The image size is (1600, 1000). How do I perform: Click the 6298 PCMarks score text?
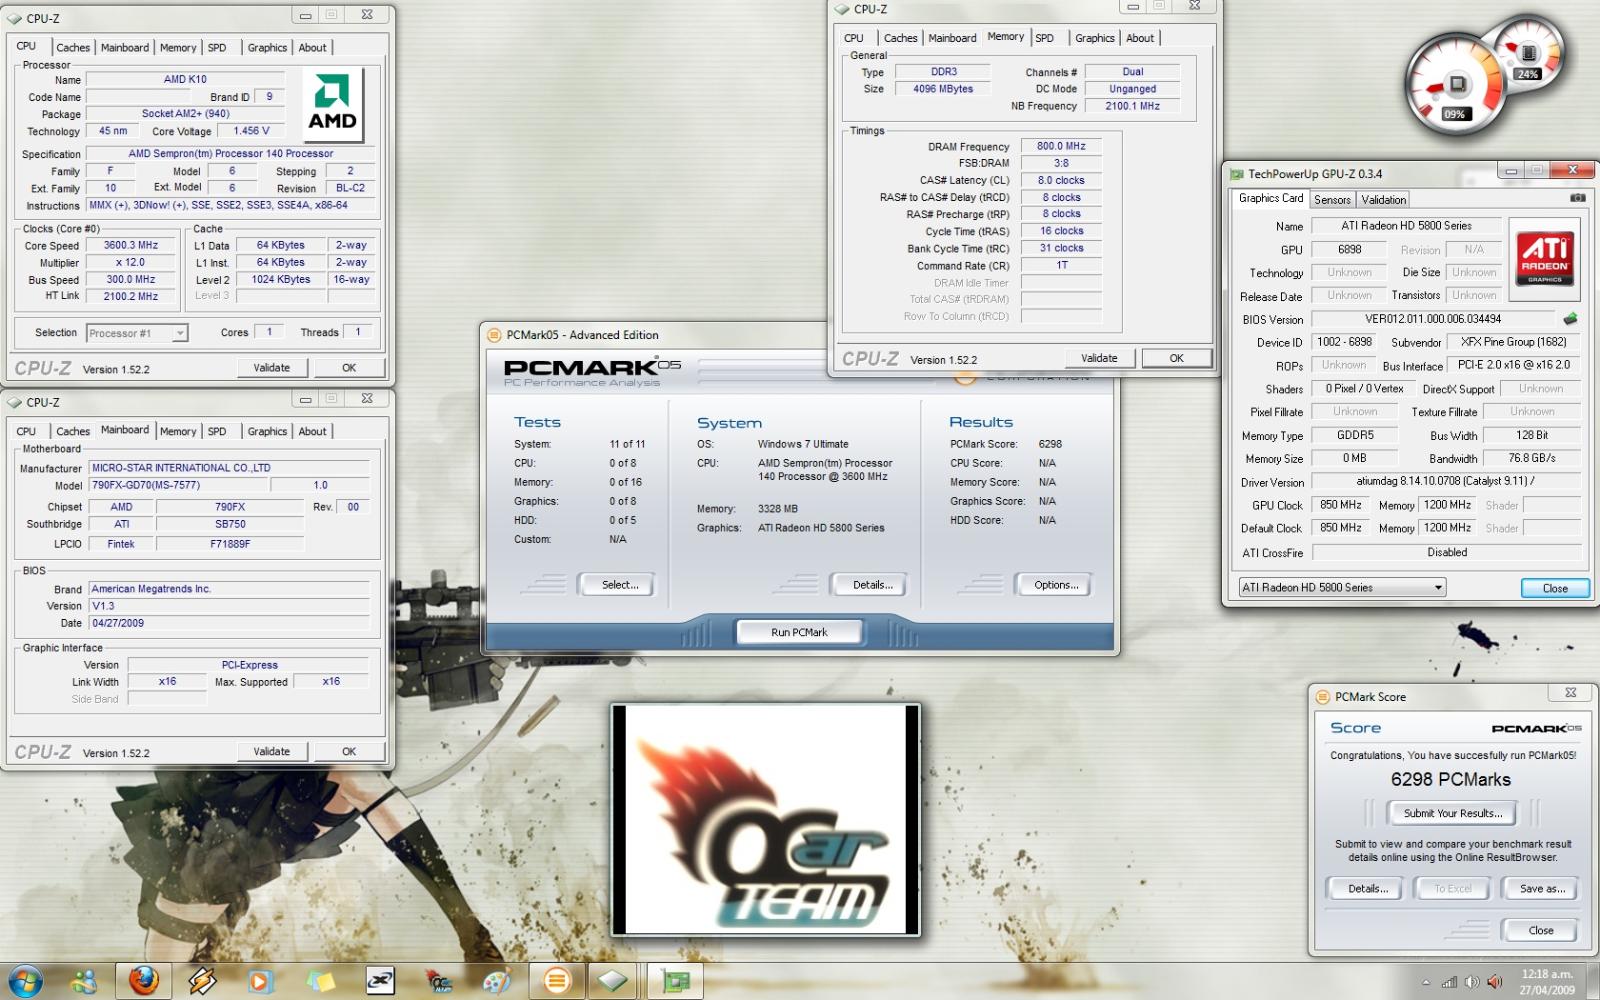(x=1450, y=779)
